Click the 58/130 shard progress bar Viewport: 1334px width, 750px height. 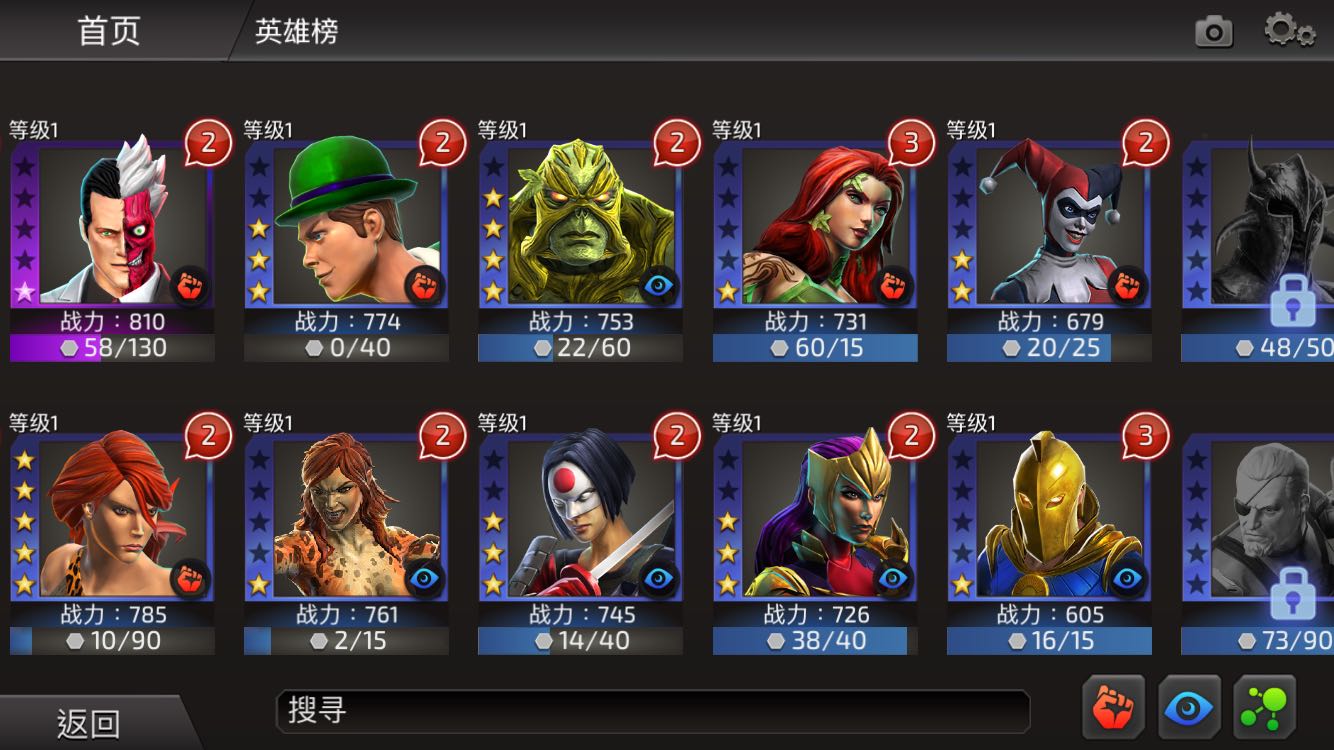pyautogui.click(x=112, y=348)
